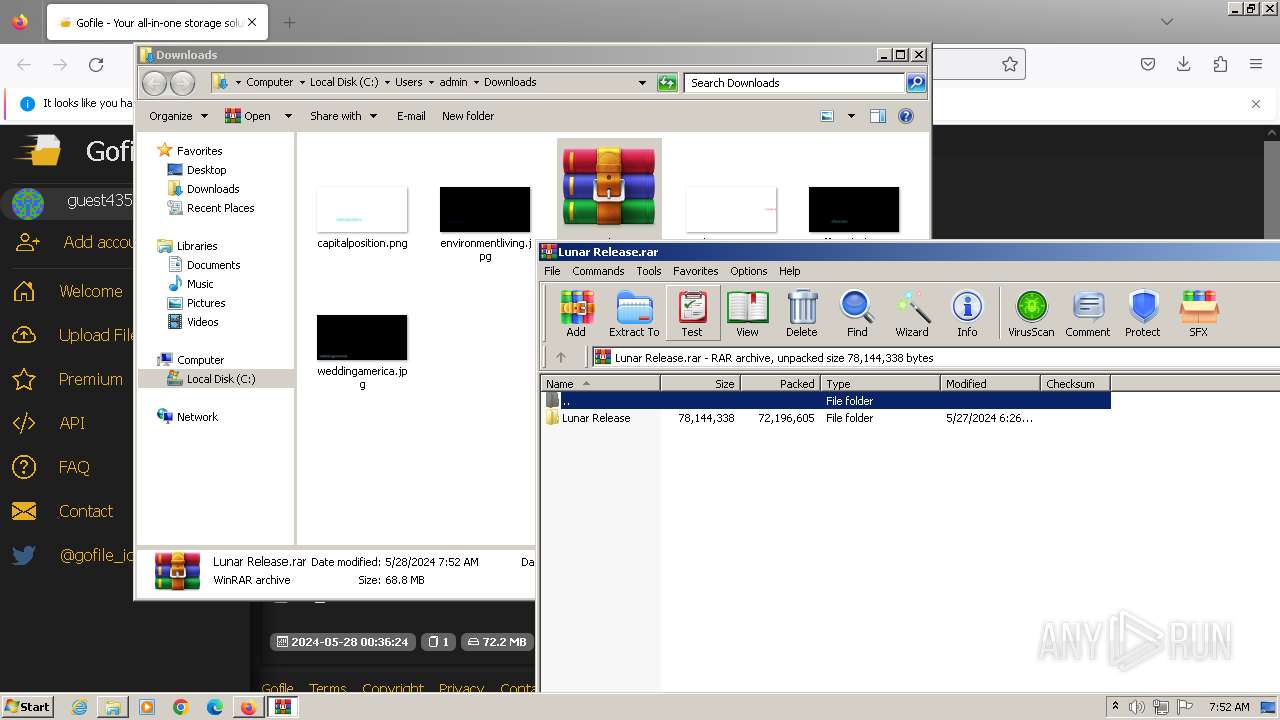
Task: Click the Start button
Action: click(27, 707)
